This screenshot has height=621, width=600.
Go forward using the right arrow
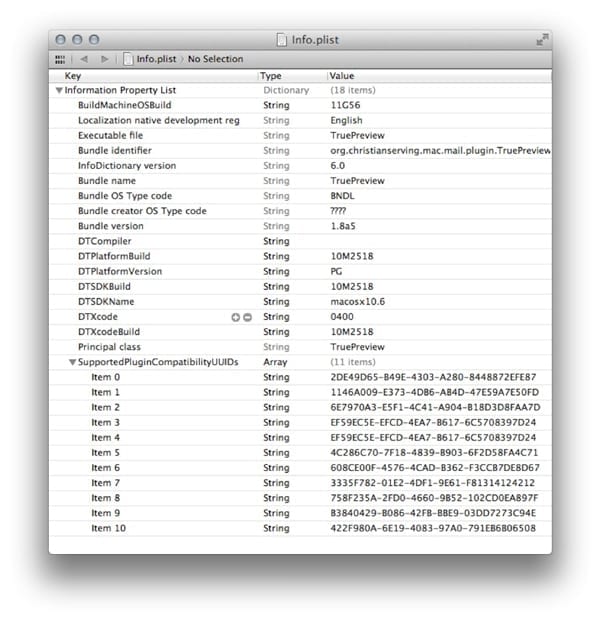[105, 59]
